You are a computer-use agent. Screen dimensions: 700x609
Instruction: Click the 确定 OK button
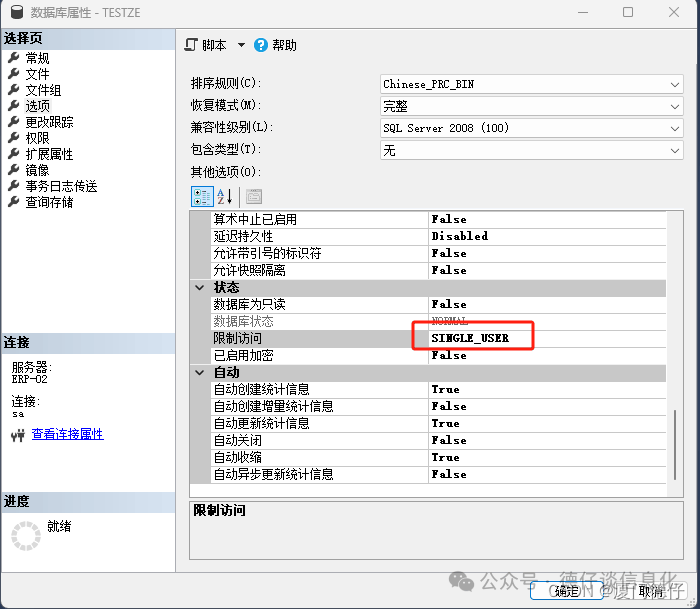coord(567,591)
